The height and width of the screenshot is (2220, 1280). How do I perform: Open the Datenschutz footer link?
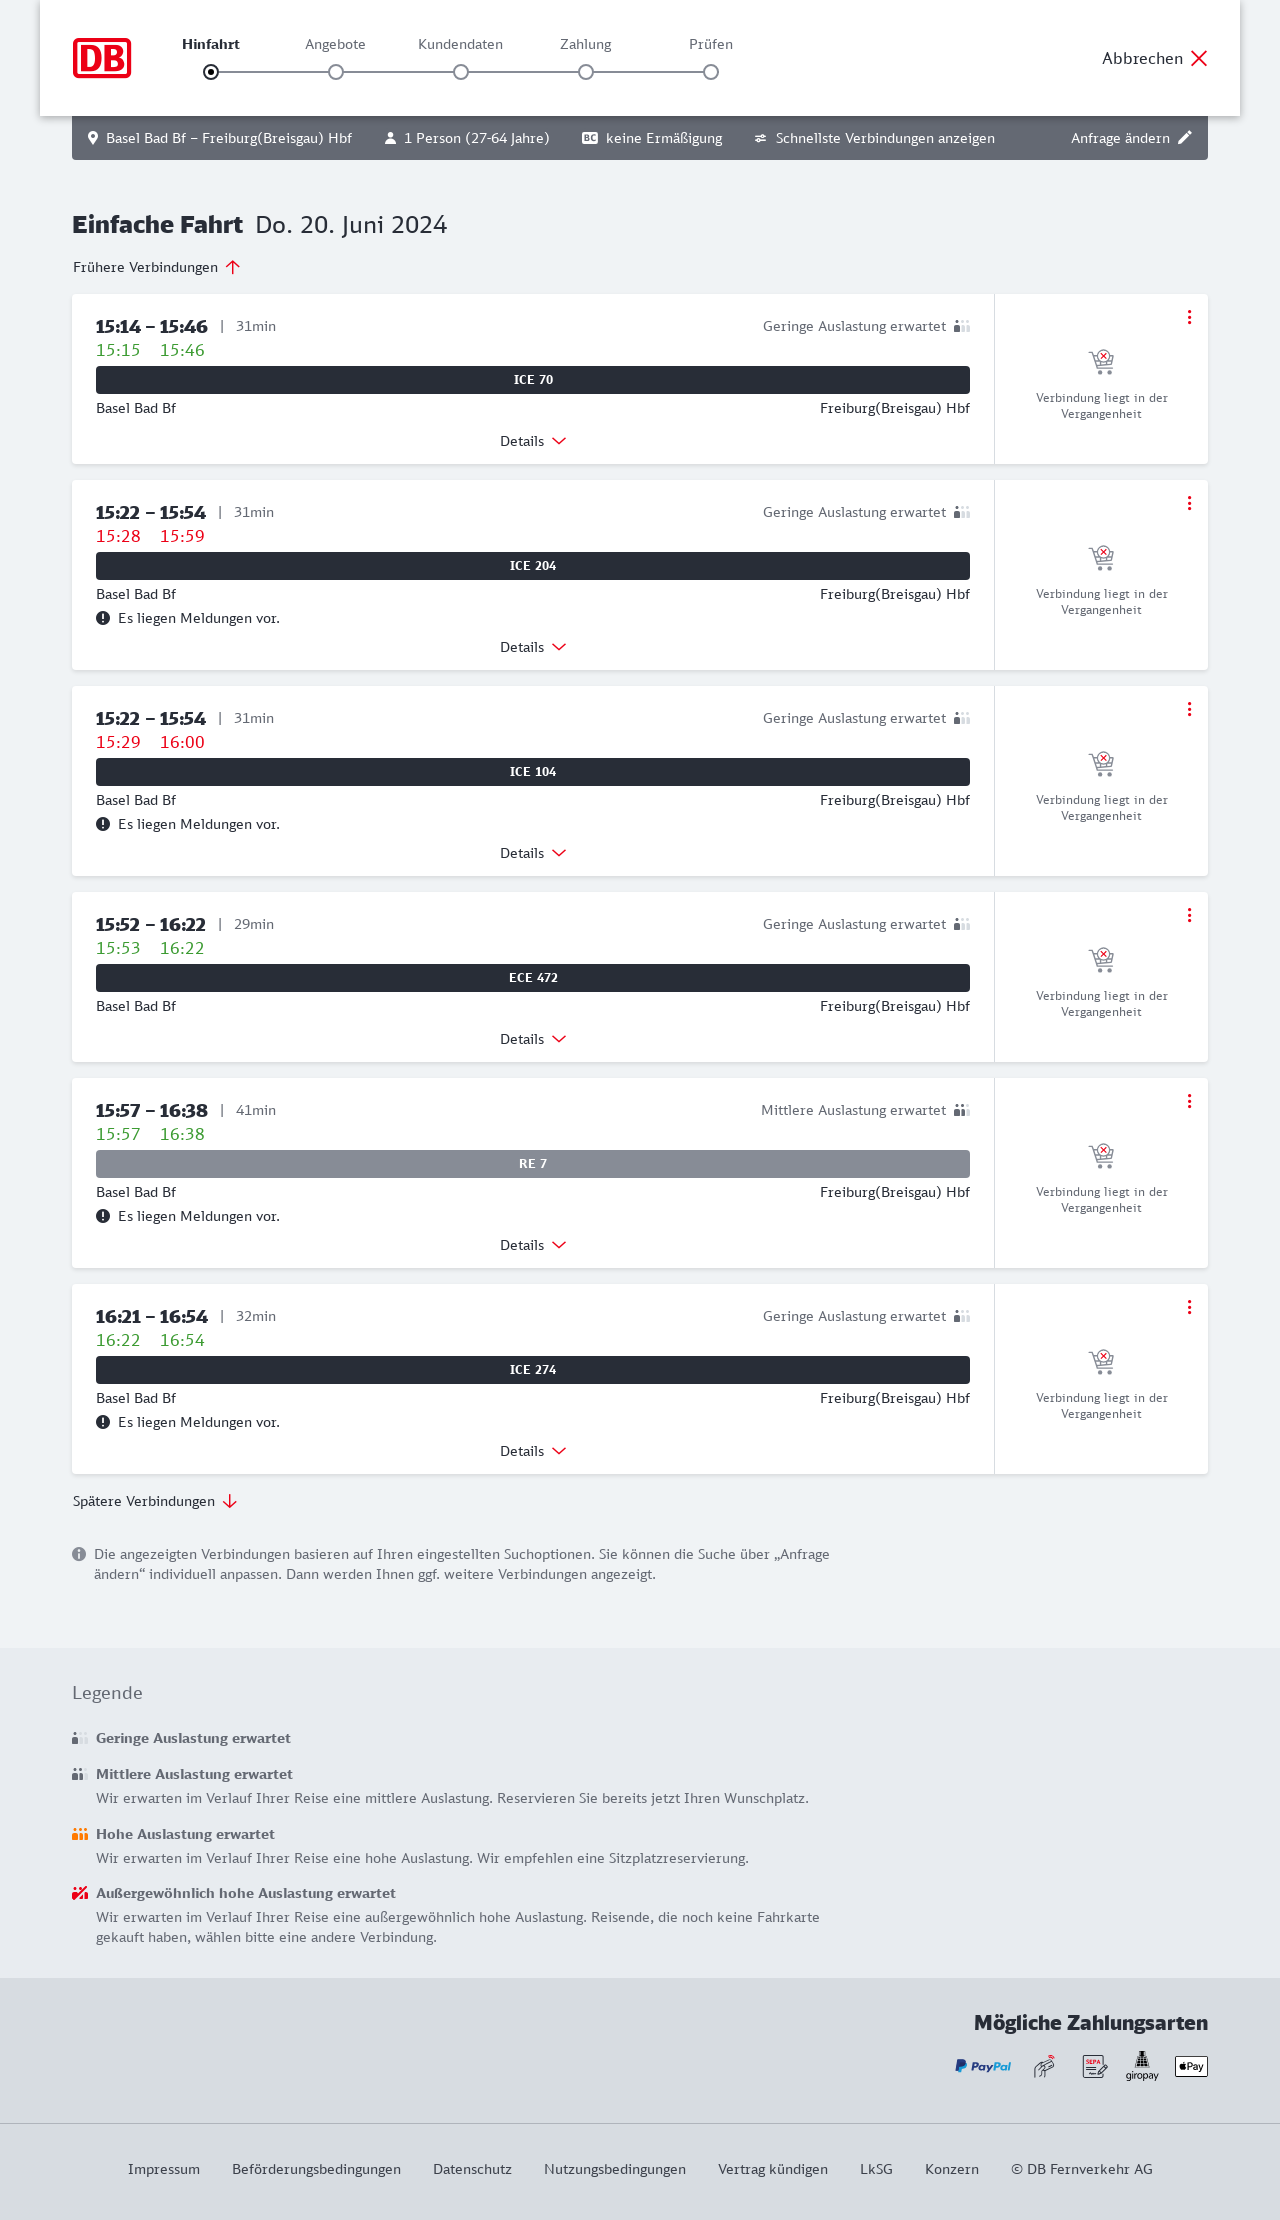(472, 2169)
